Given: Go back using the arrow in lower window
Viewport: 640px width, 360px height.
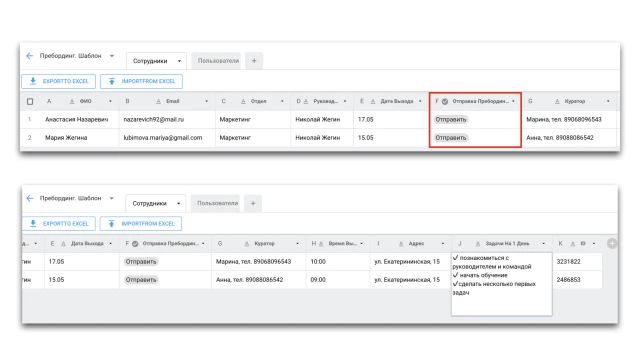Looking at the screenshot, I should 29,198.
